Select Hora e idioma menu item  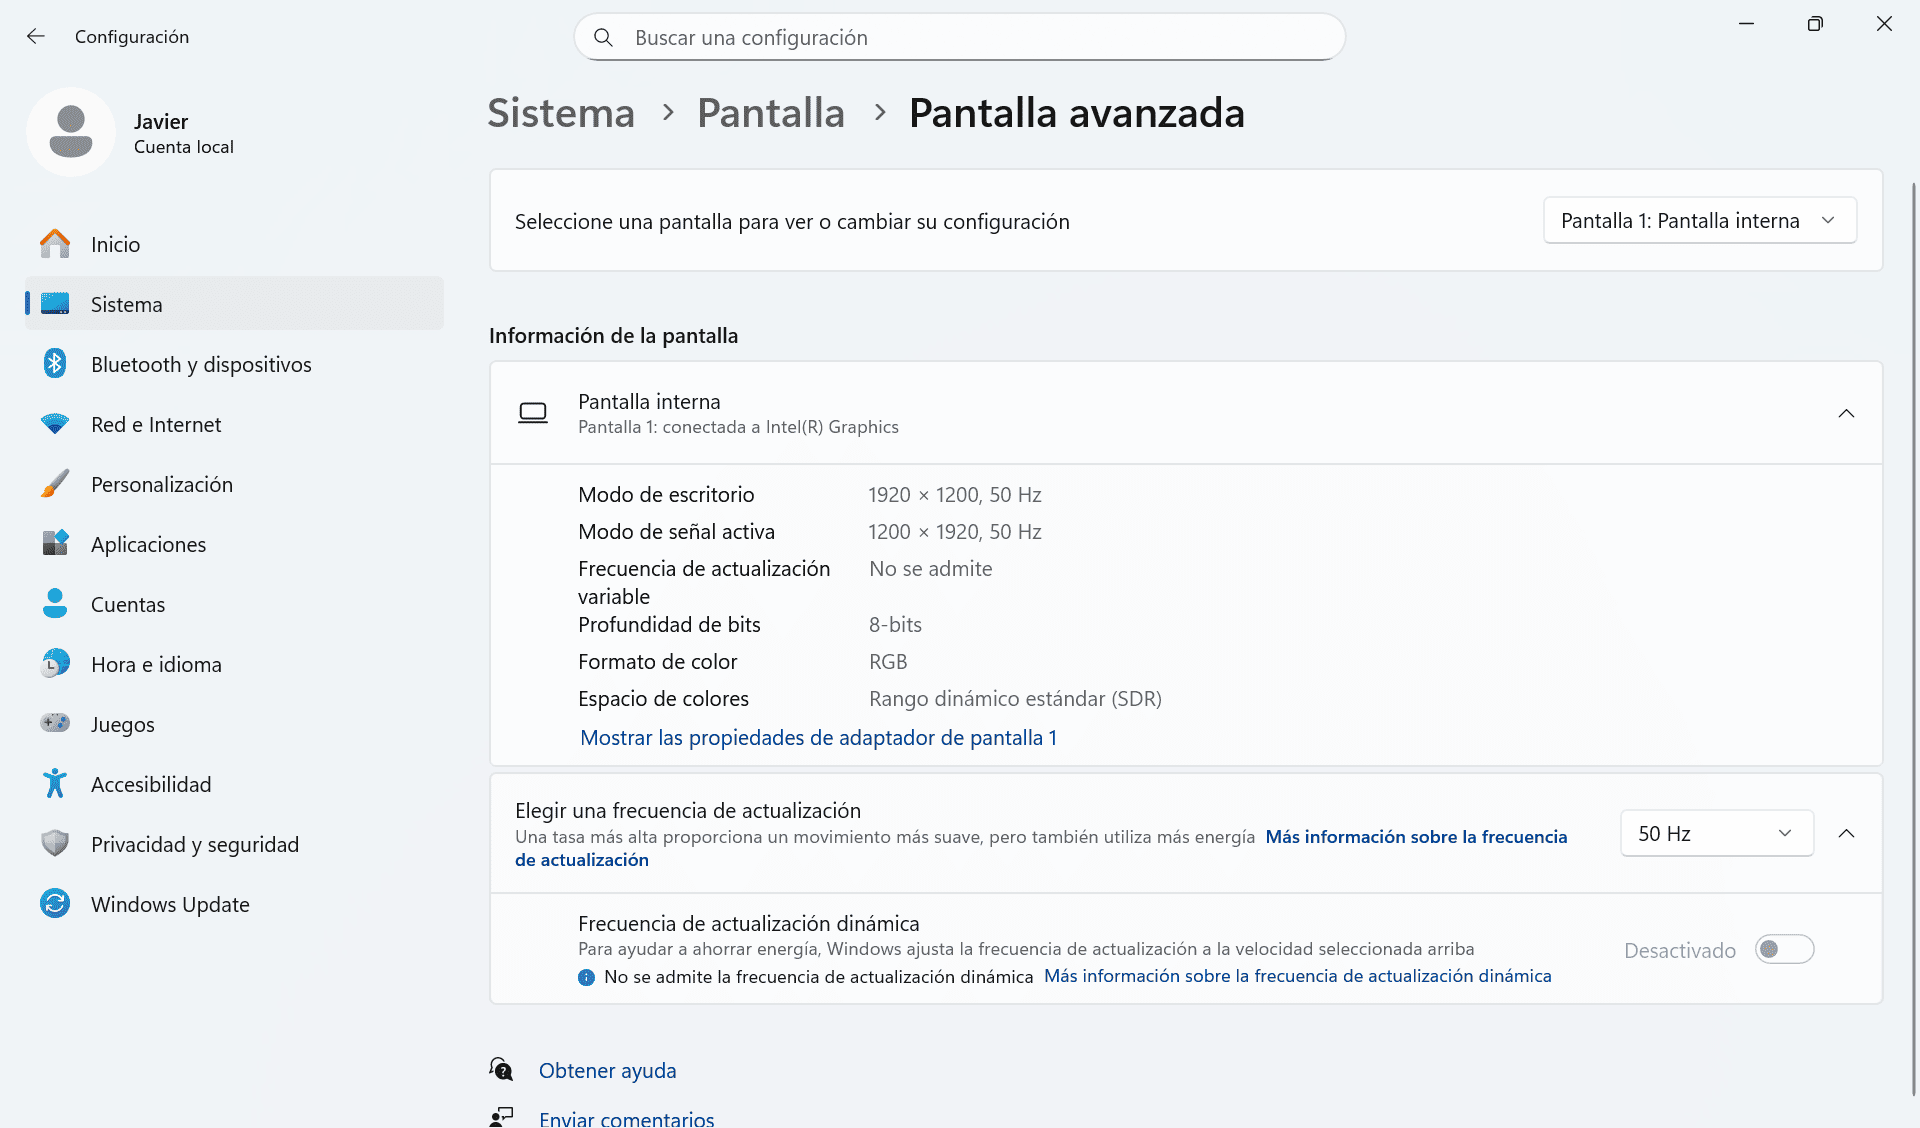coord(156,664)
